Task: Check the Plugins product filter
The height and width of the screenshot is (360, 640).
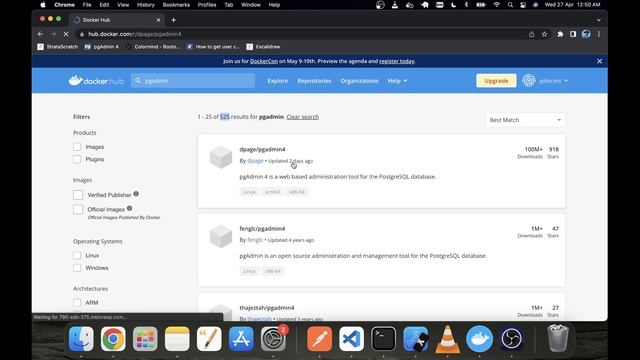Action: [x=77, y=159]
